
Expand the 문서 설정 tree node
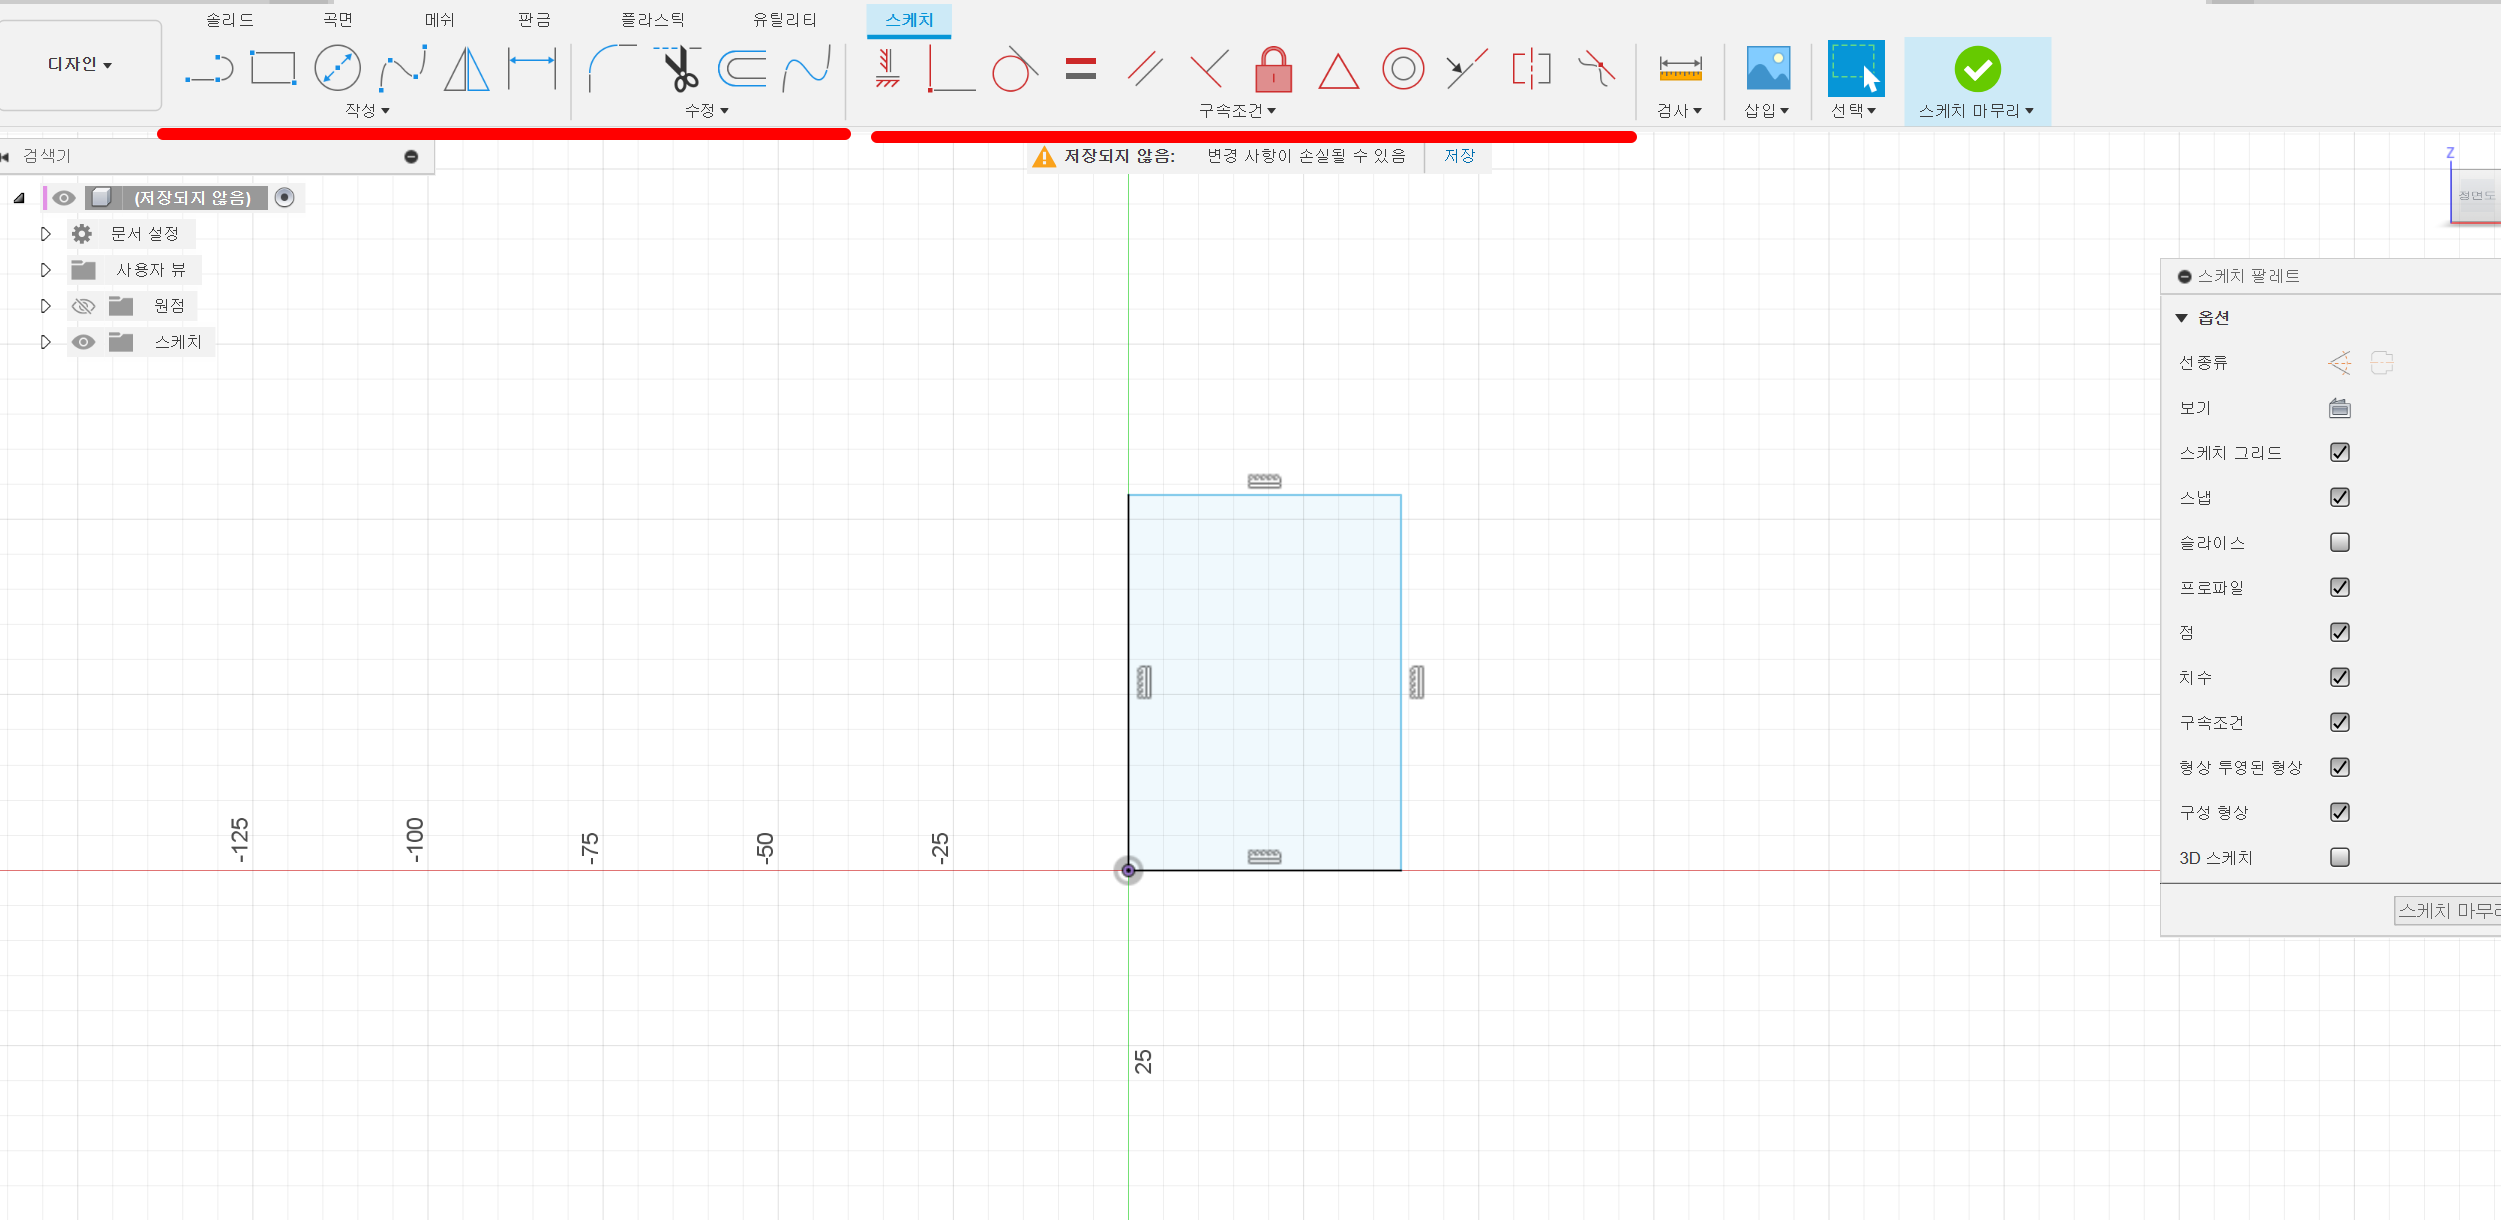[45, 234]
